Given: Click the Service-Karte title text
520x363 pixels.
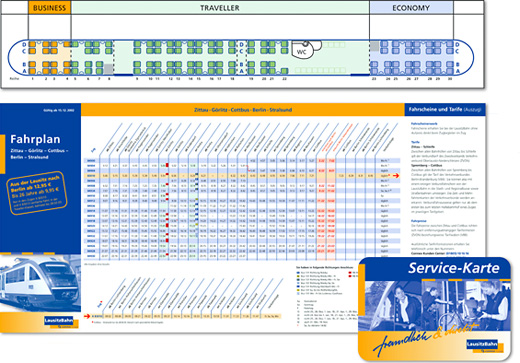Looking at the screenshot, I should tap(454, 268).
